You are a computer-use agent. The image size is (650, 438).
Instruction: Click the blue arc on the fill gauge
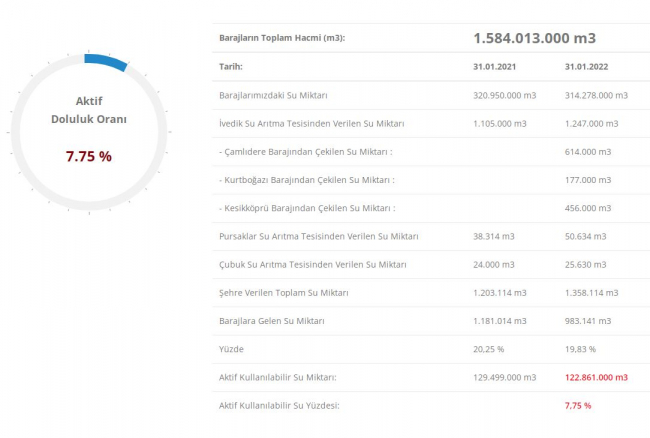point(107,62)
